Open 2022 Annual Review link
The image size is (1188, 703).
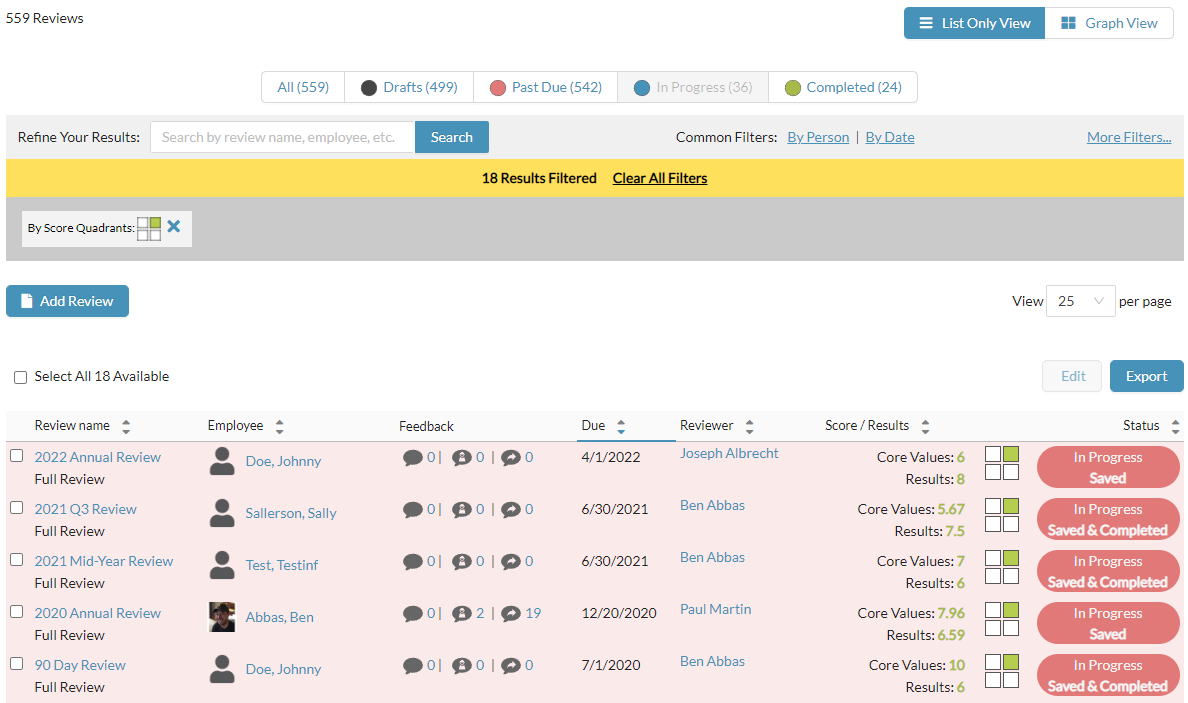pyautogui.click(x=98, y=457)
